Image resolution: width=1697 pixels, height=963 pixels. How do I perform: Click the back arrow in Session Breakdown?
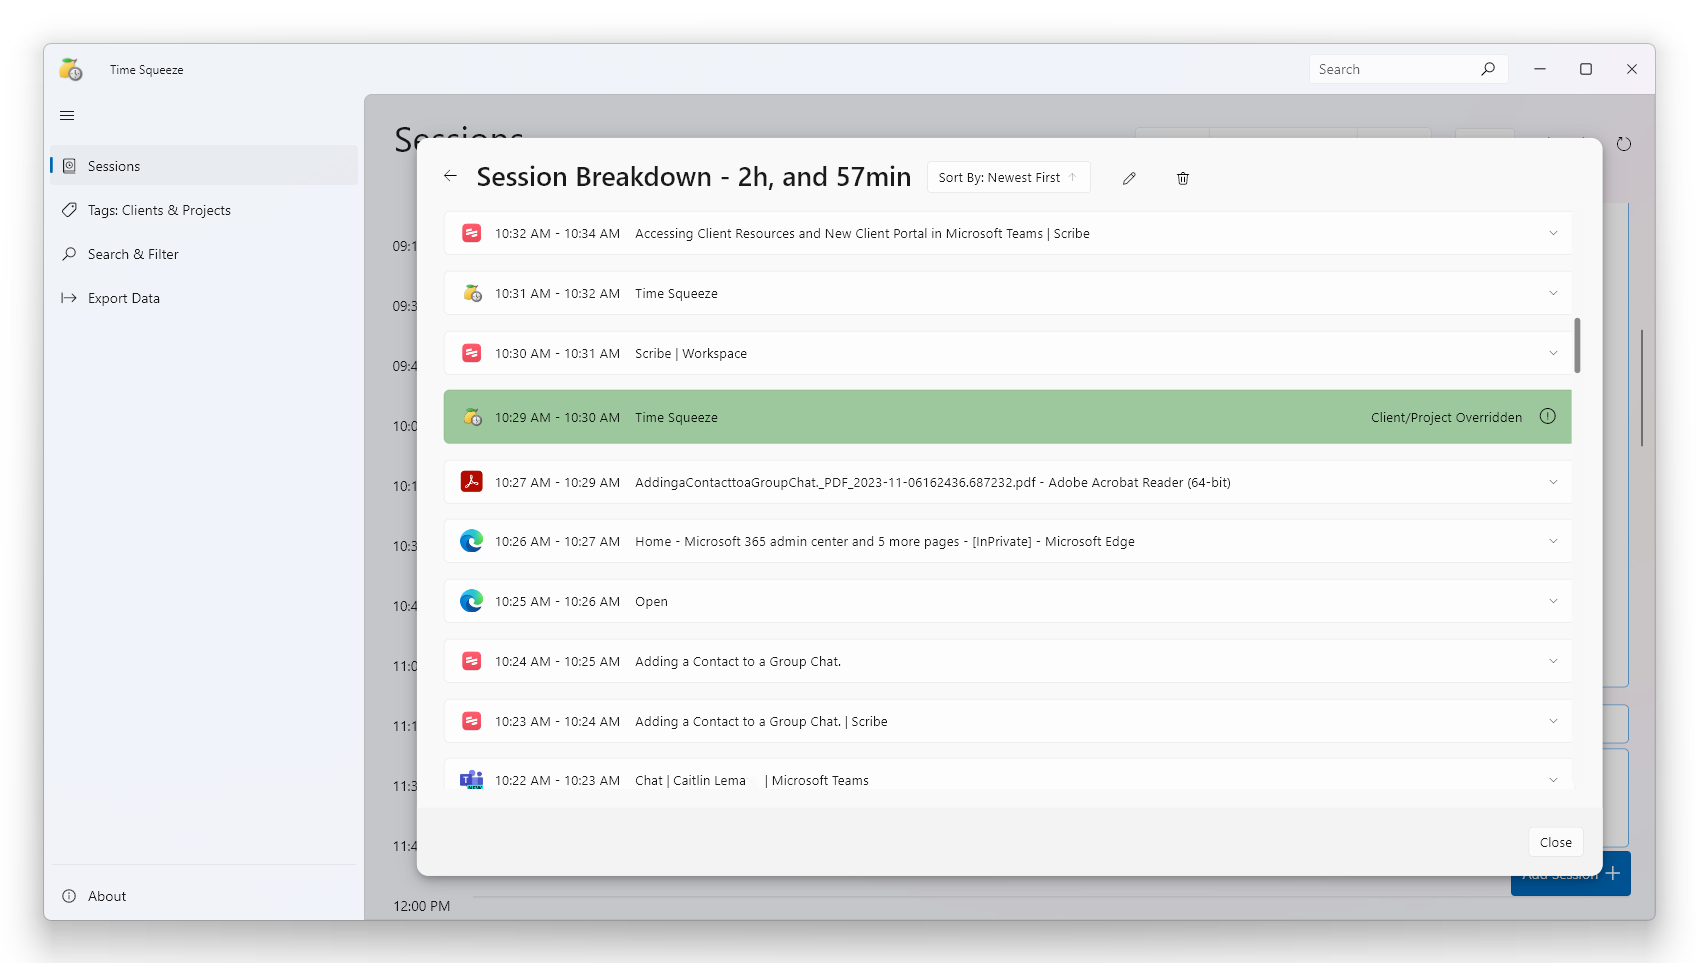click(x=450, y=176)
